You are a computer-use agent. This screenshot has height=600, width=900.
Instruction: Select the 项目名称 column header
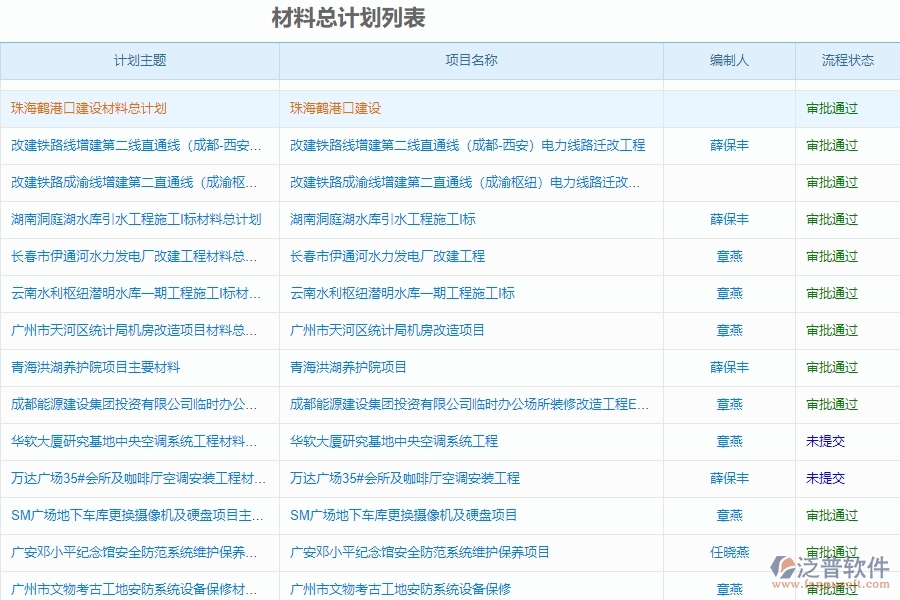pyautogui.click(x=472, y=61)
